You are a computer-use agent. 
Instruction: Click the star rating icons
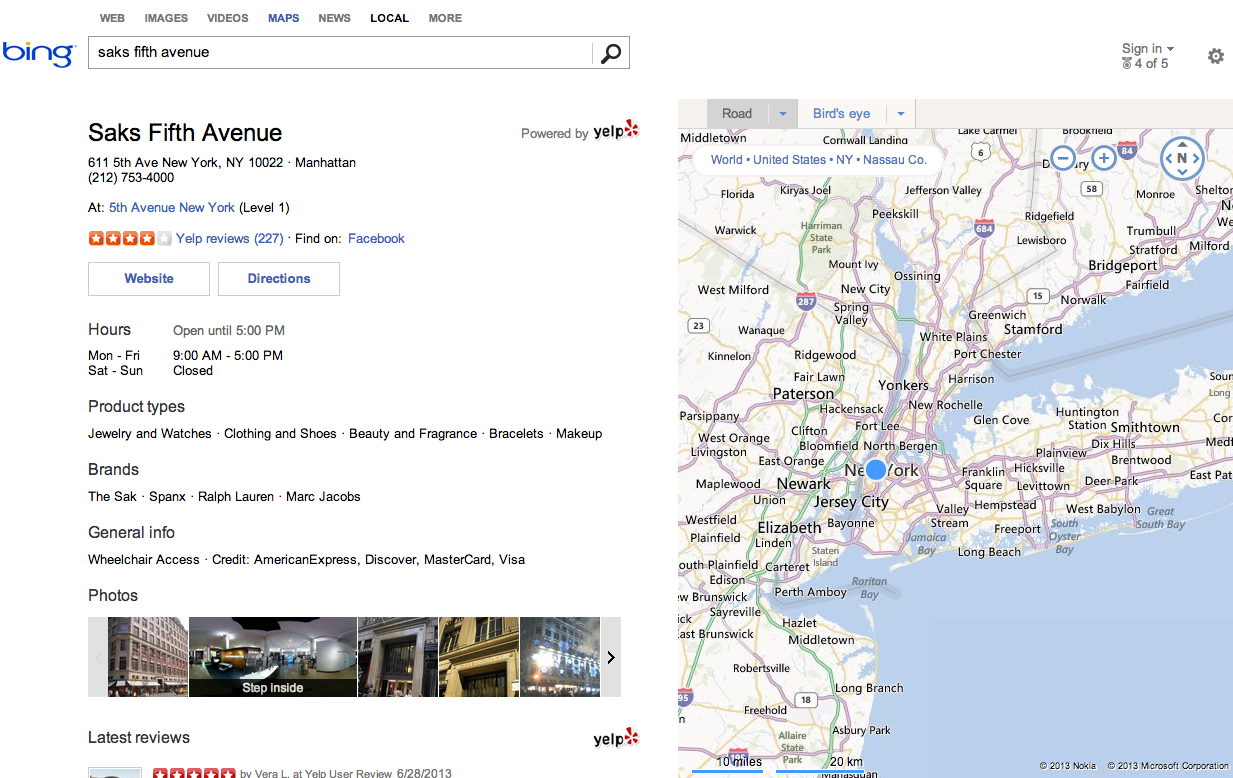pos(129,238)
